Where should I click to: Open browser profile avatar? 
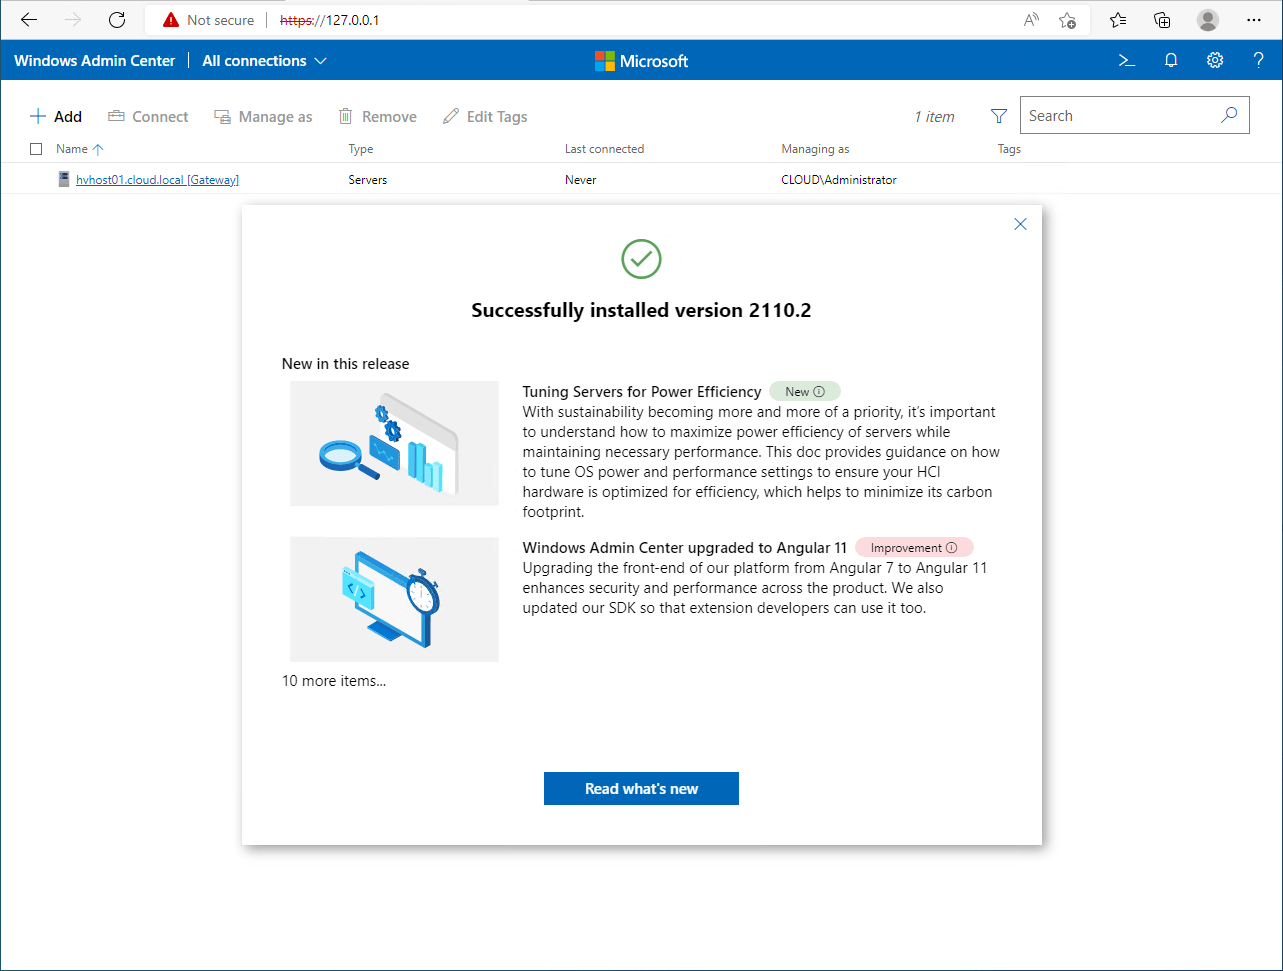click(x=1208, y=20)
